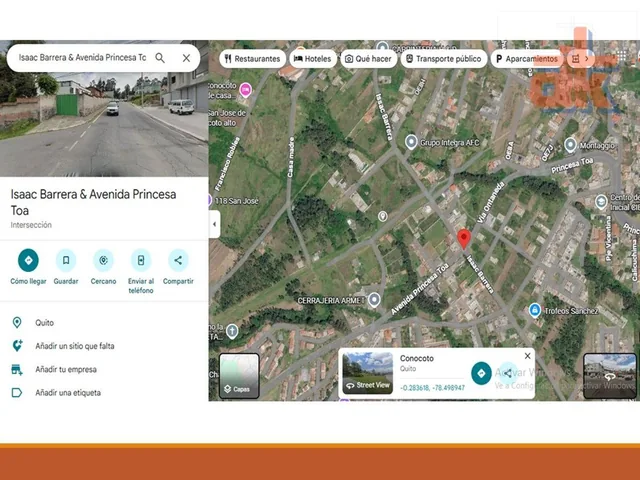Search nearby with Cercano icon

click(103, 260)
